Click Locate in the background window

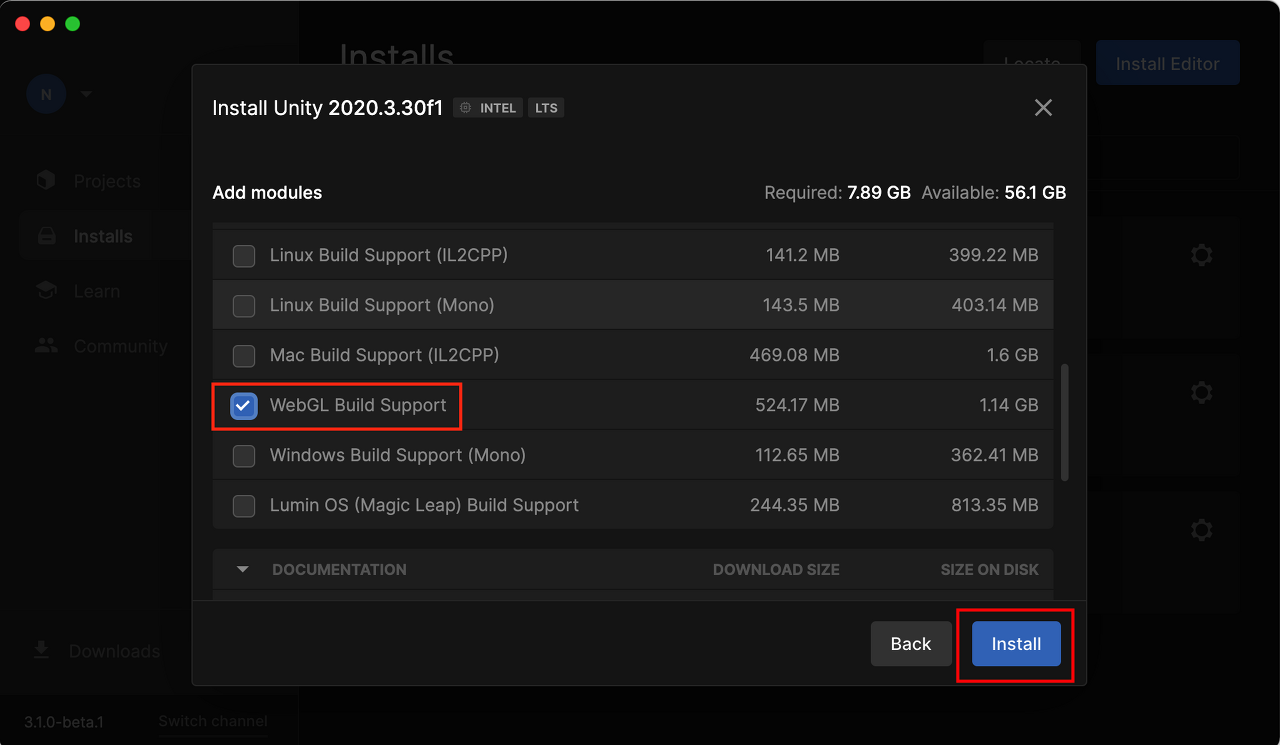click(x=1032, y=63)
